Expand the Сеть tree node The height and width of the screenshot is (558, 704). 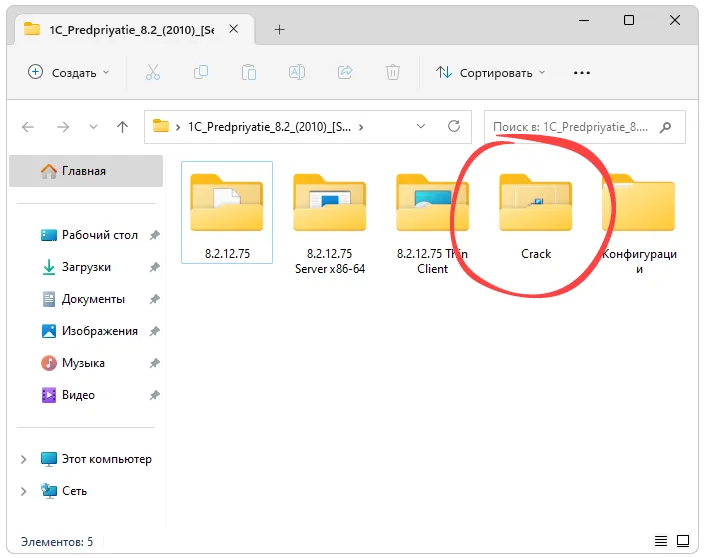[x=23, y=491]
